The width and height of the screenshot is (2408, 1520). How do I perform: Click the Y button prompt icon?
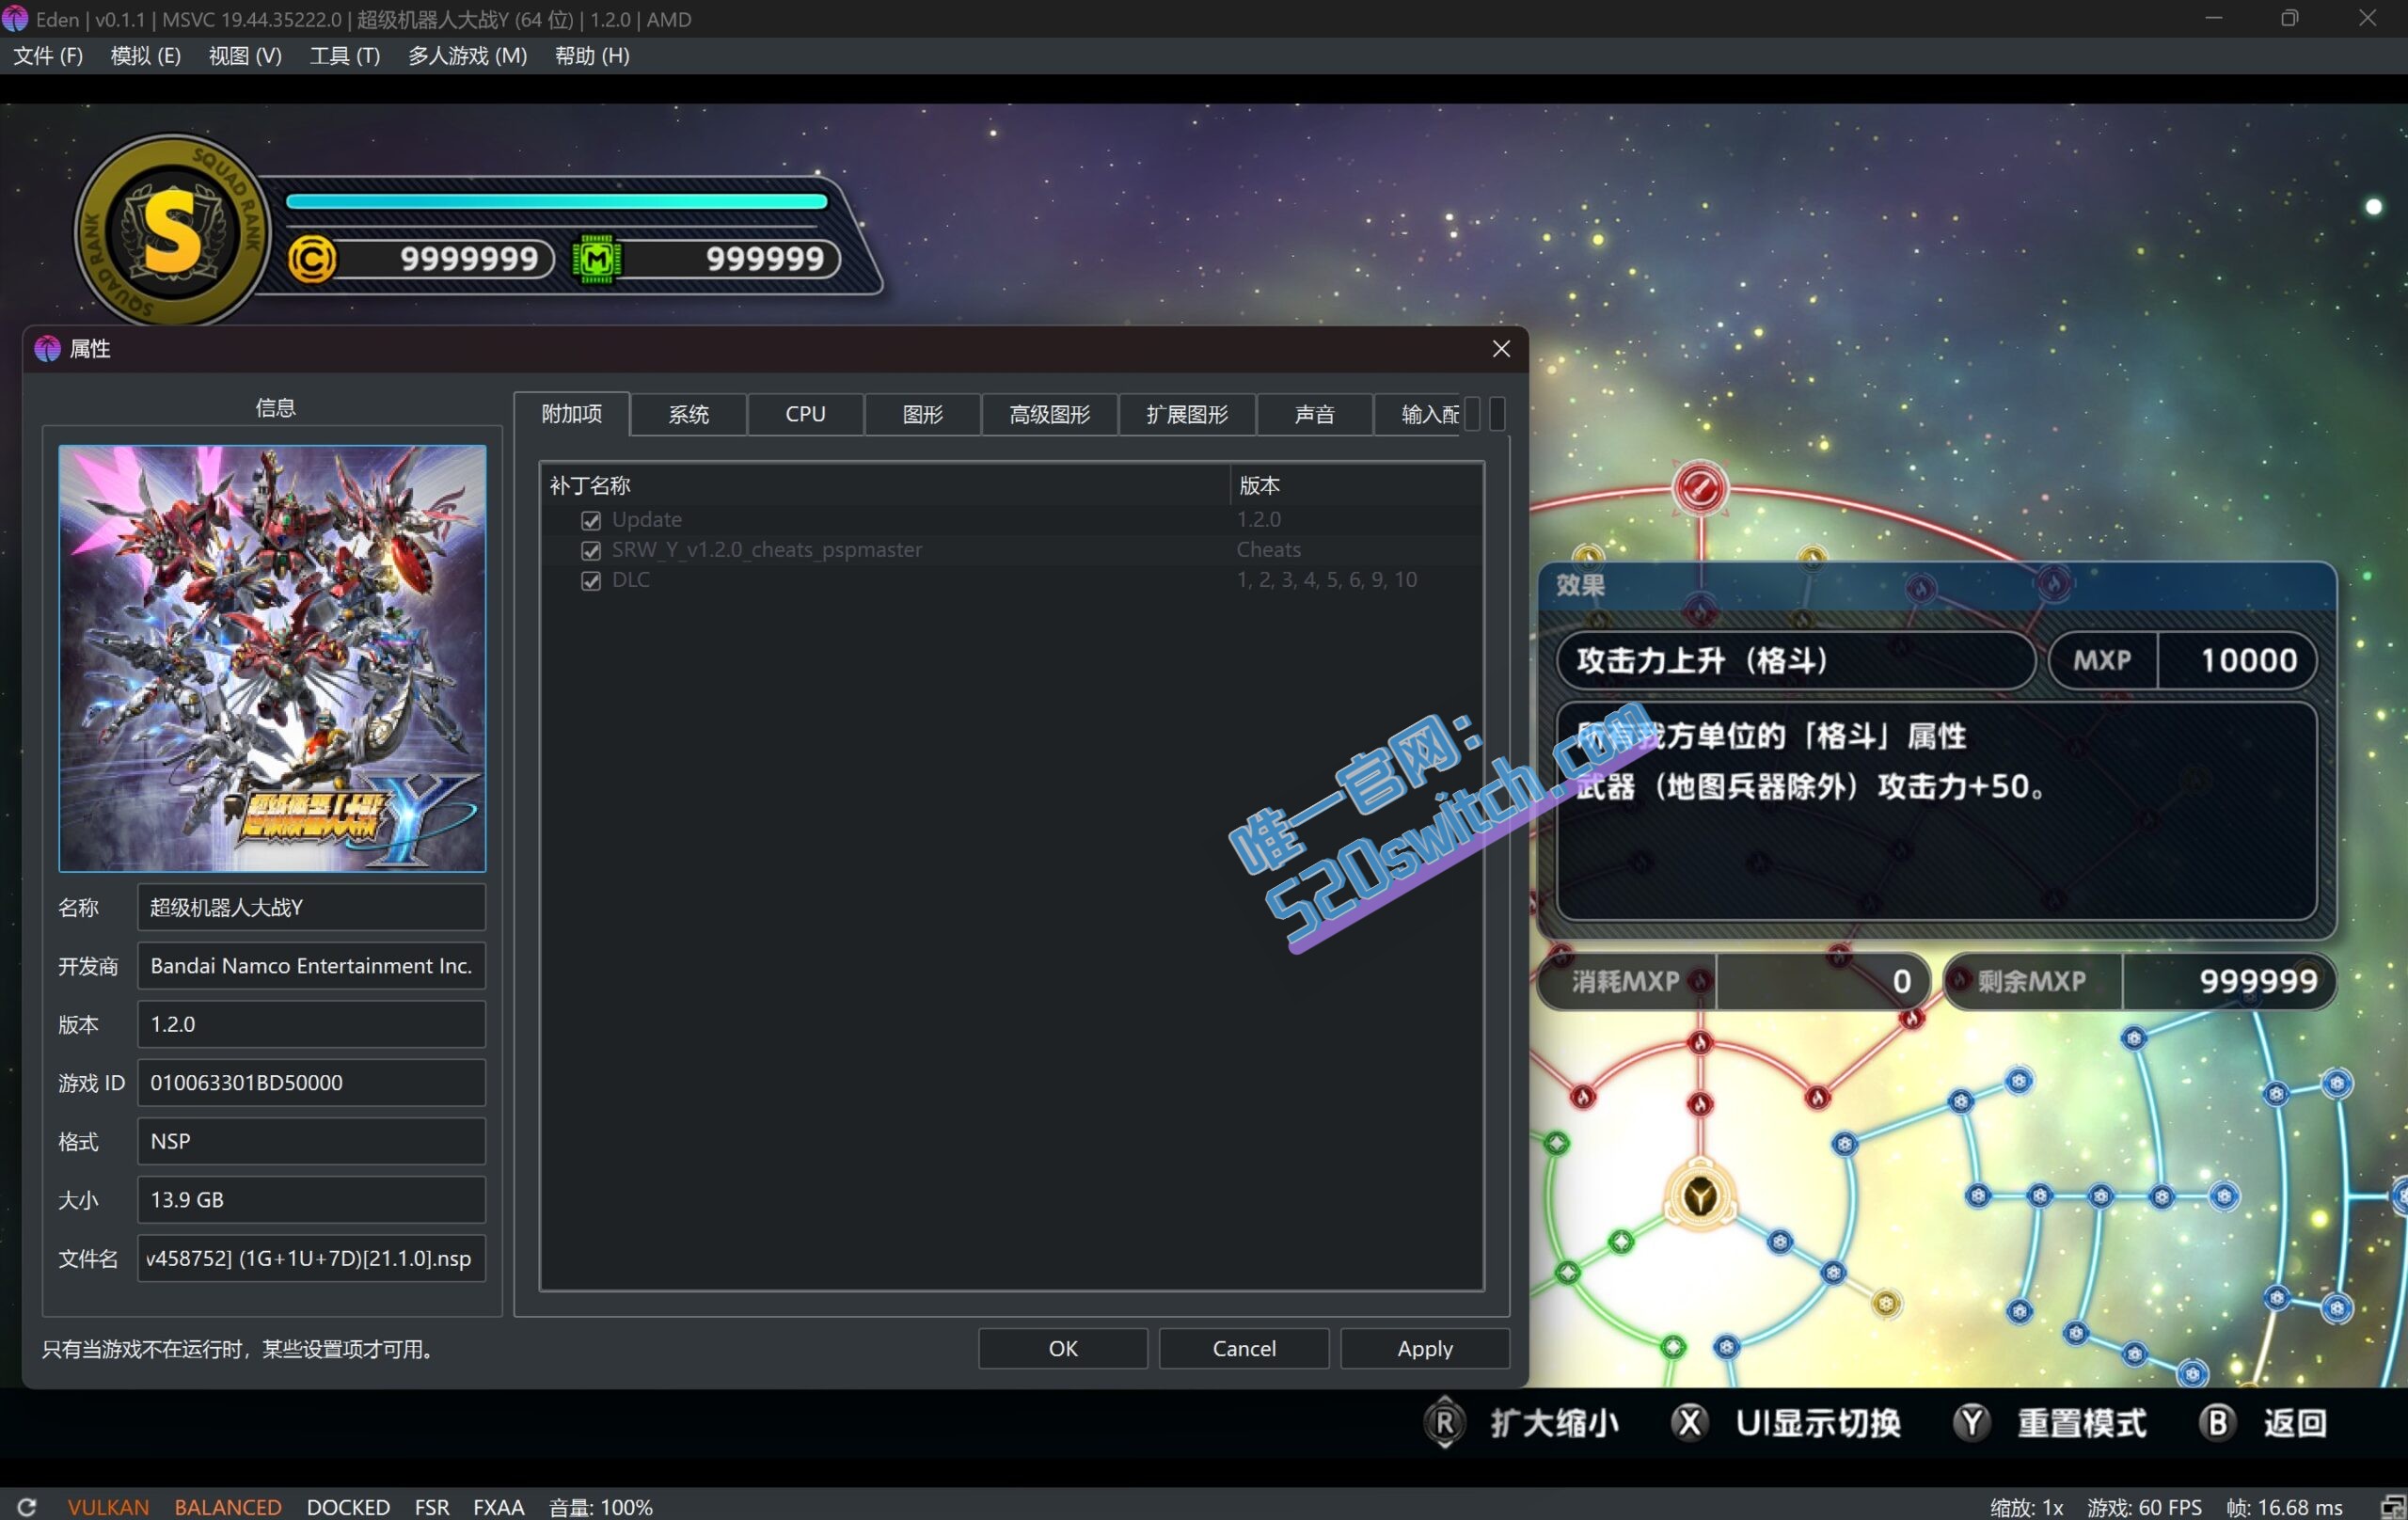coord(1971,1422)
